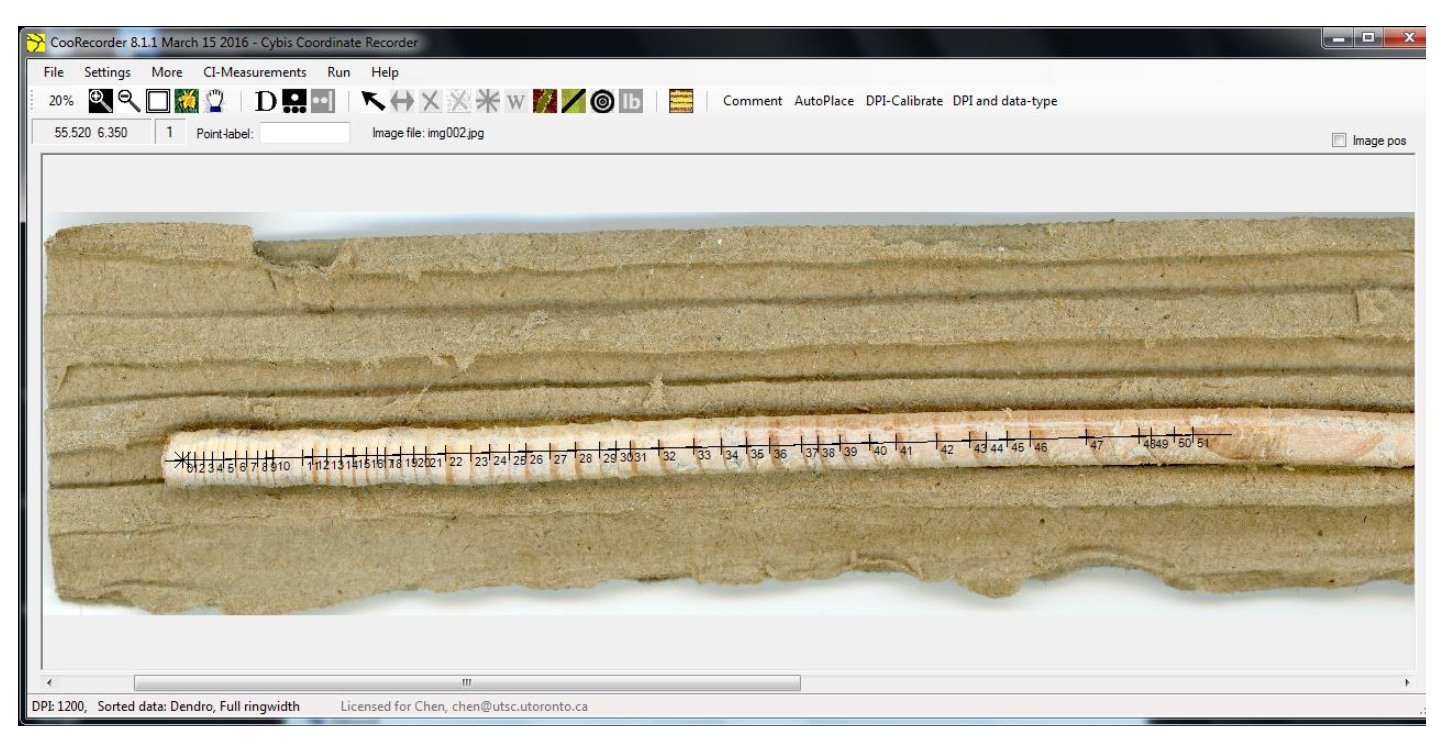This screenshot has width=1454, height=748.
Task: Select the hand pan tool
Action: (216, 101)
